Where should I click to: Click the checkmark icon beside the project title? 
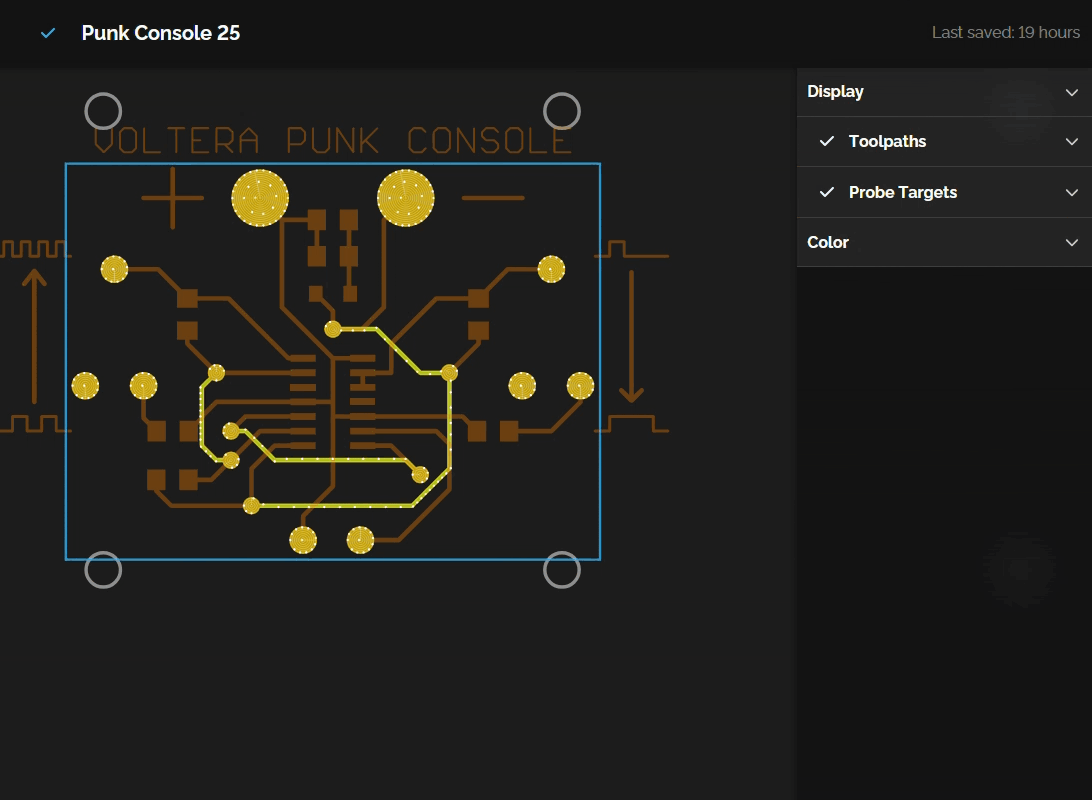point(48,33)
